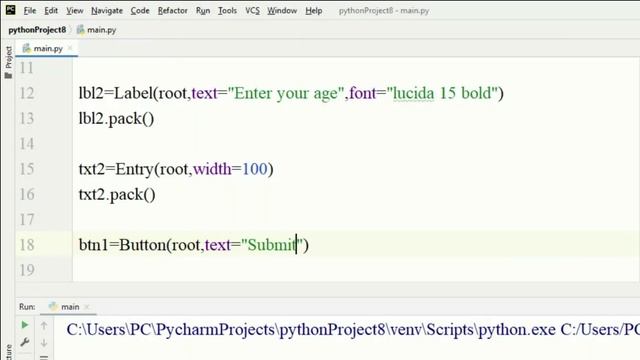
Task: Close the main tab in the Run panel
Action: pyautogui.click(x=87, y=307)
